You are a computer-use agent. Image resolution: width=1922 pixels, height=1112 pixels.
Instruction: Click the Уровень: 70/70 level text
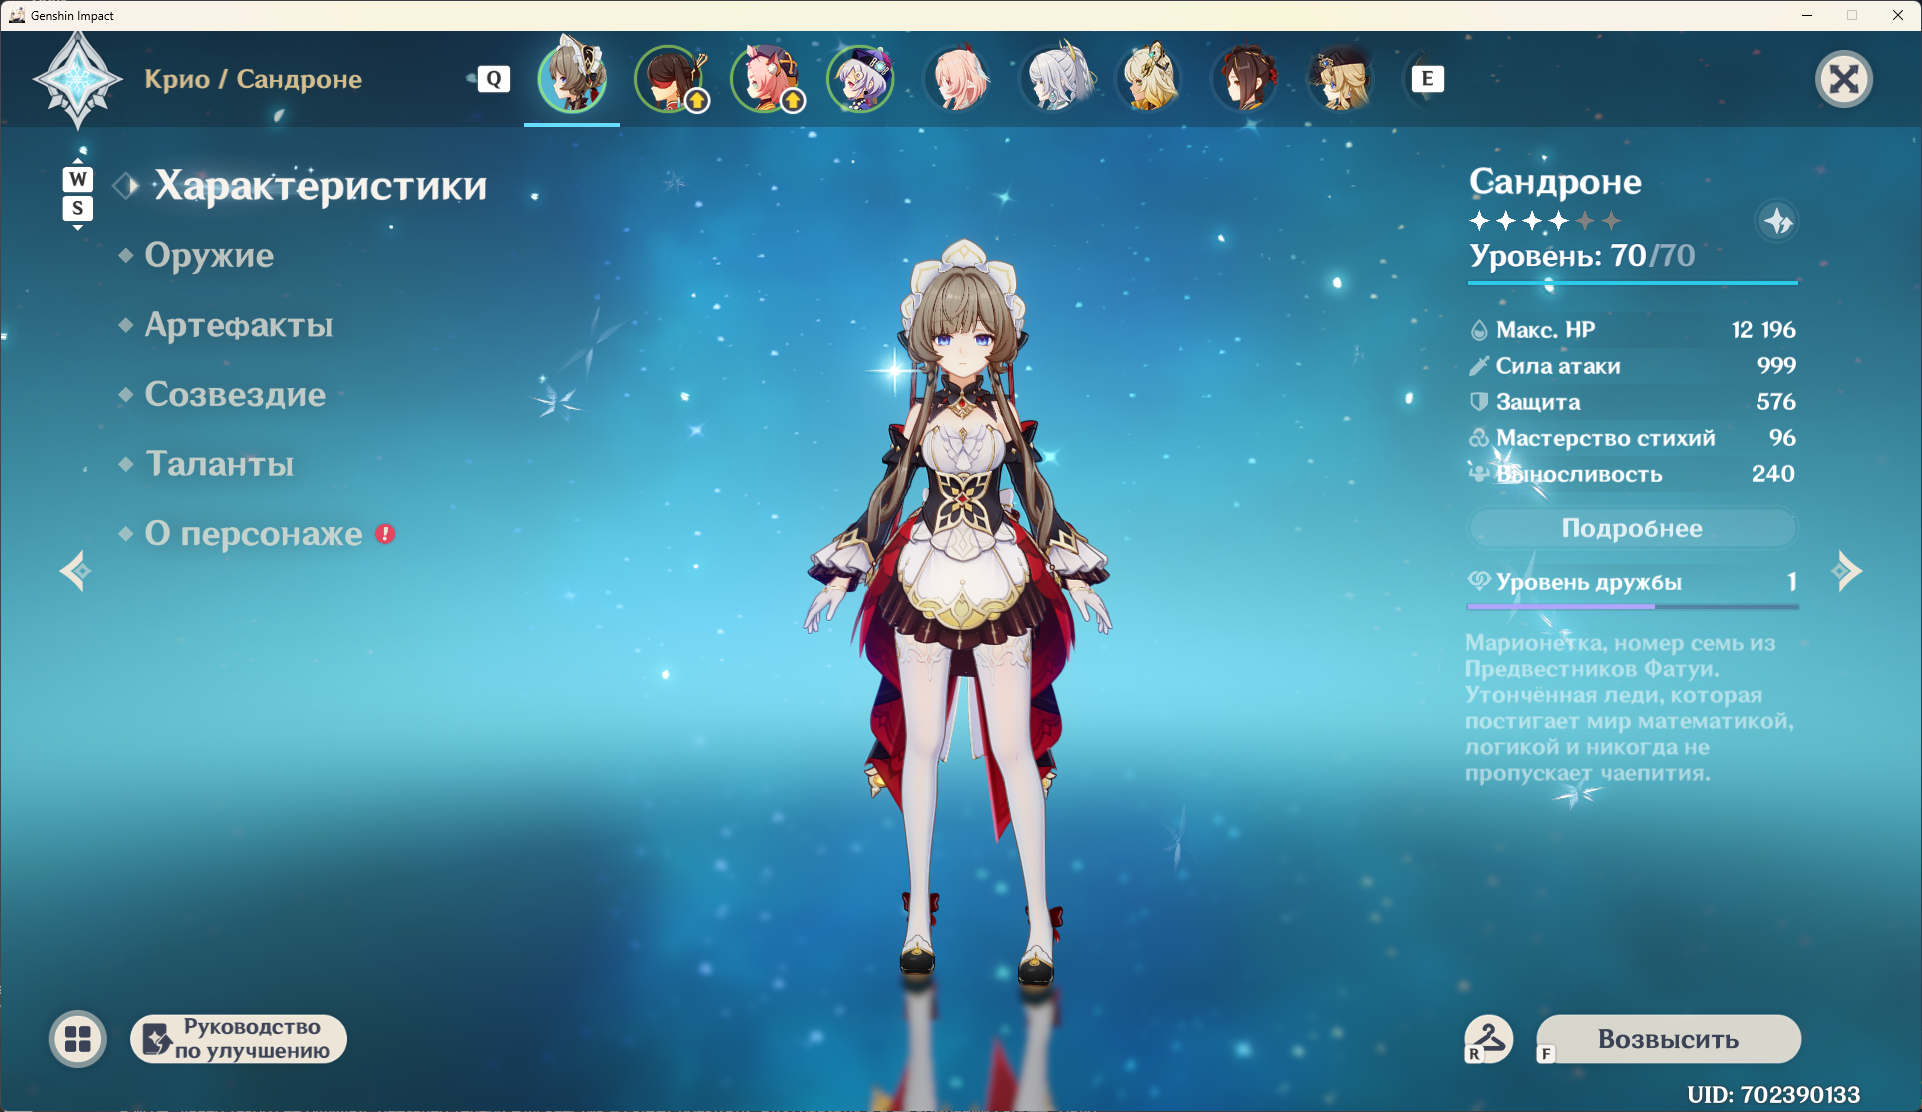[1582, 256]
